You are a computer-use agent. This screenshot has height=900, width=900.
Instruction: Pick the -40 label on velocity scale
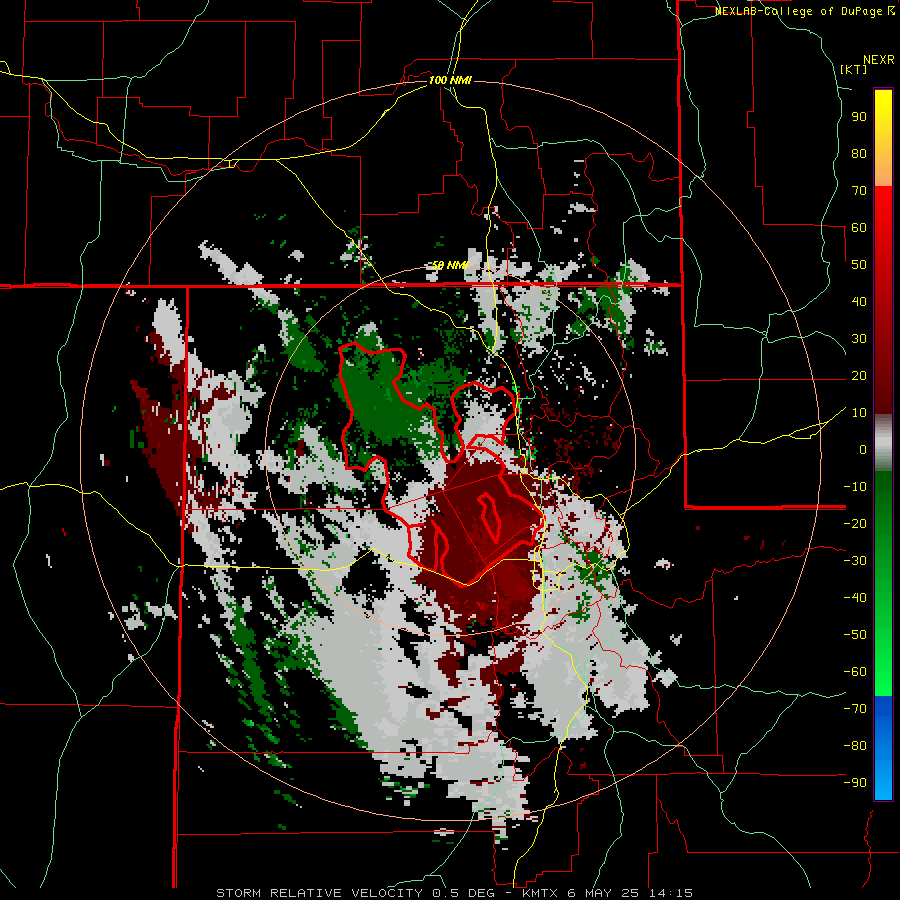pyautogui.click(x=855, y=598)
